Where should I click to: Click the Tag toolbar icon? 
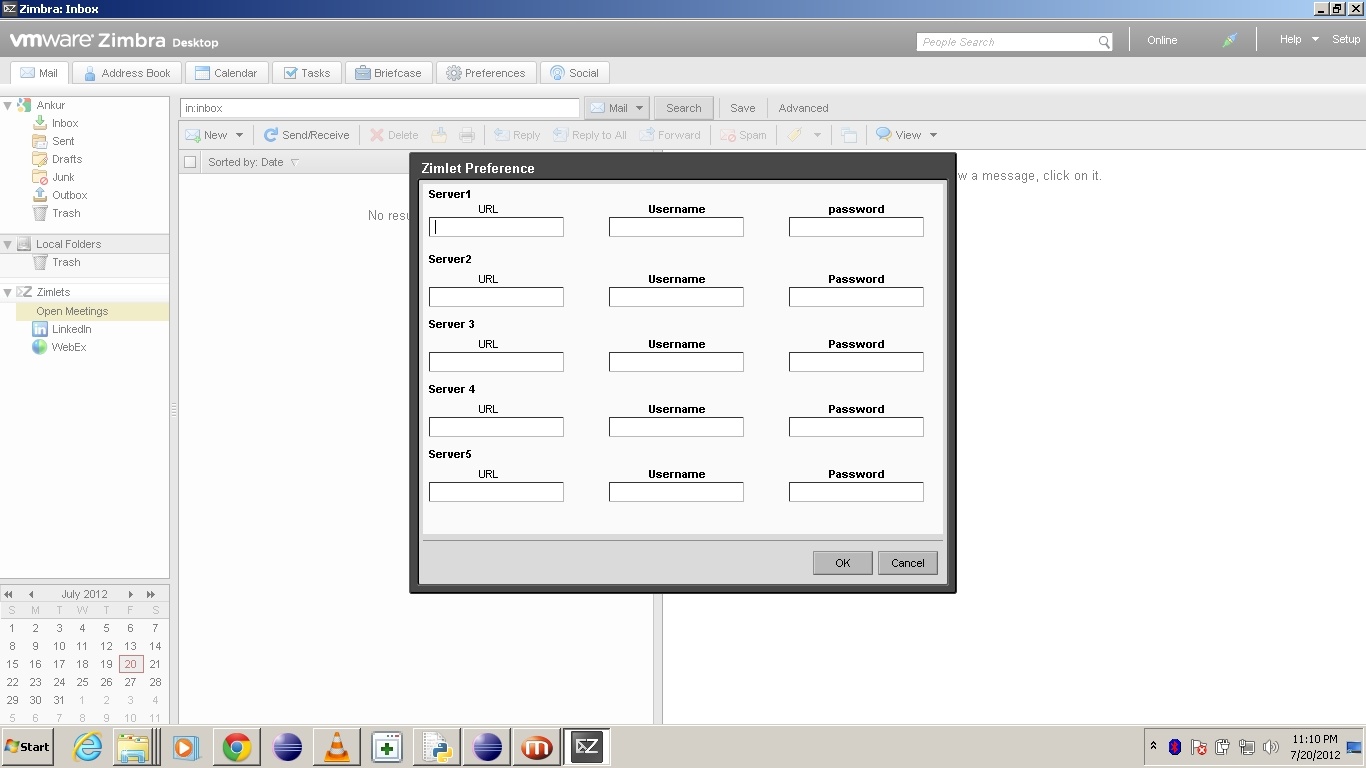point(794,135)
